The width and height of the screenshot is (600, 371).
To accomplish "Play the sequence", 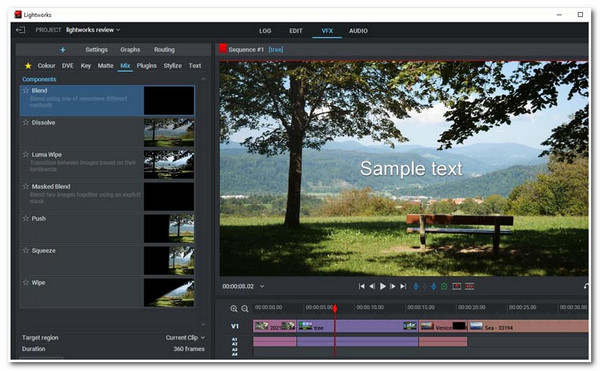I will tap(382, 286).
